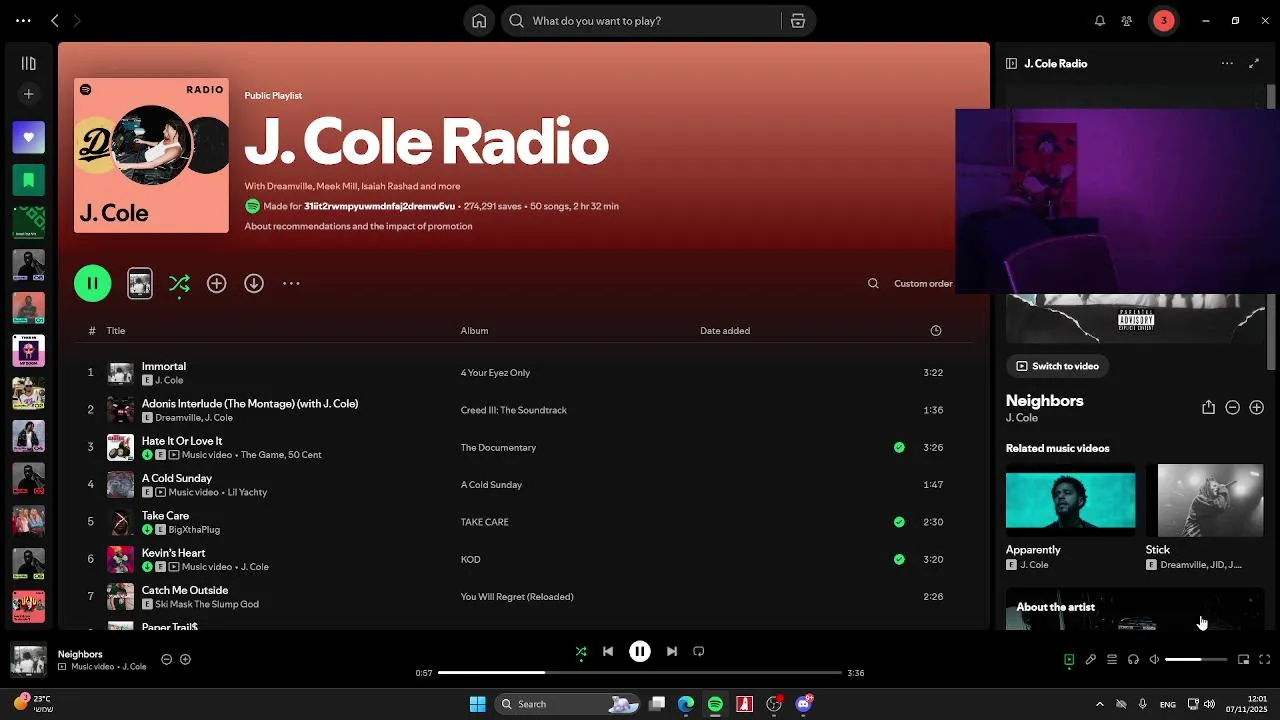Skip to the previous track

point(608,651)
